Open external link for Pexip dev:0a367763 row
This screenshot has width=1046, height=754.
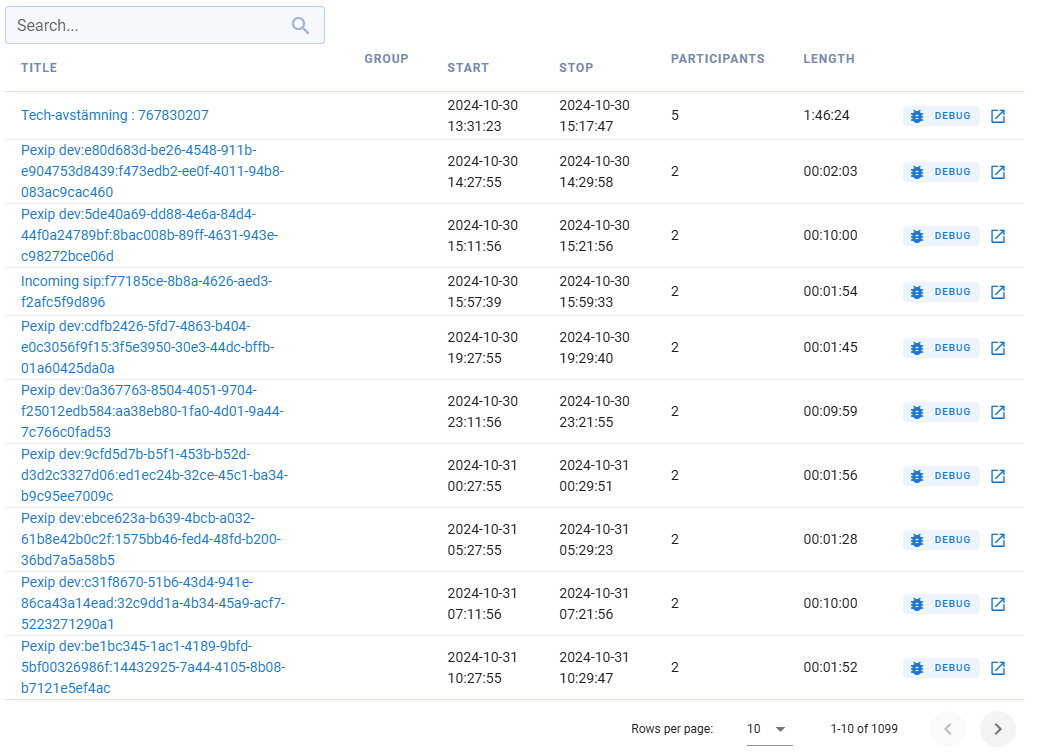(x=997, y=412)
